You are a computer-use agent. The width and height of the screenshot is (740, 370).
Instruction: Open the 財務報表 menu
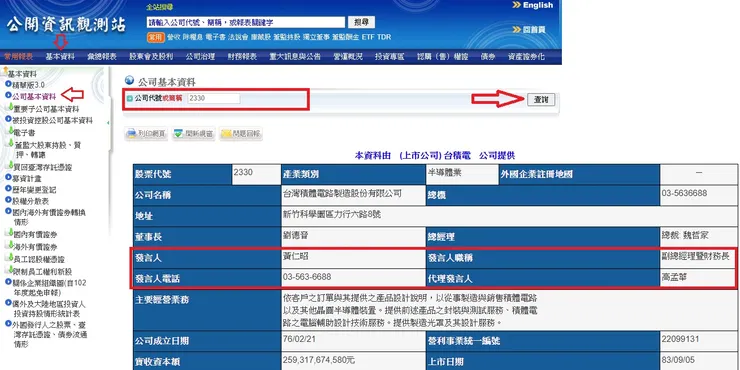242,57
